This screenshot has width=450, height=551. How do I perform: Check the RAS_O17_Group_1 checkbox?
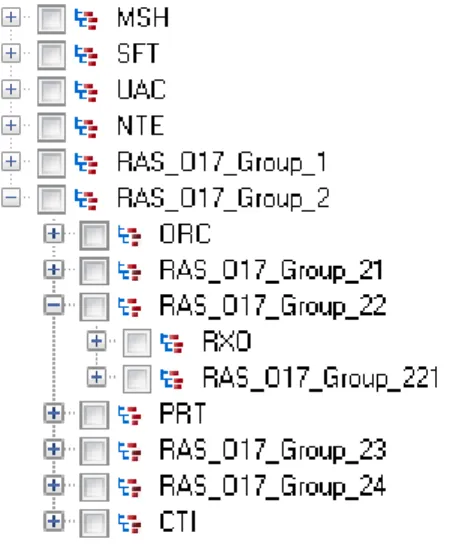click(x=52, y=163)
